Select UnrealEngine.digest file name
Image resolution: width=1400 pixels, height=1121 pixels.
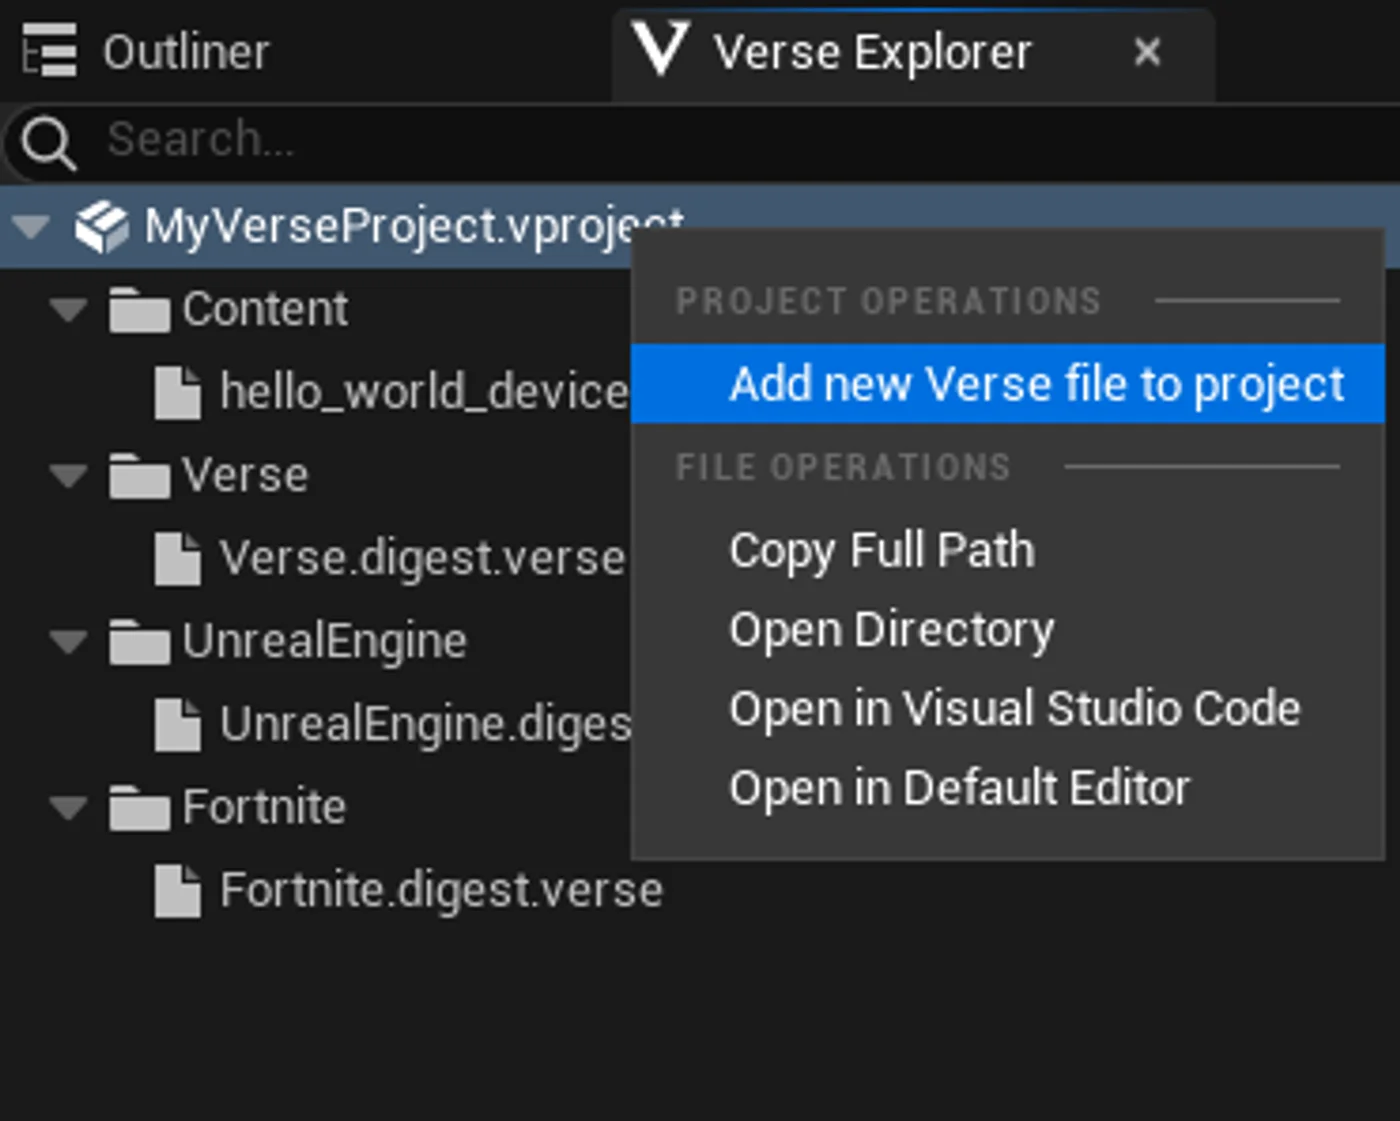(425, 725)
